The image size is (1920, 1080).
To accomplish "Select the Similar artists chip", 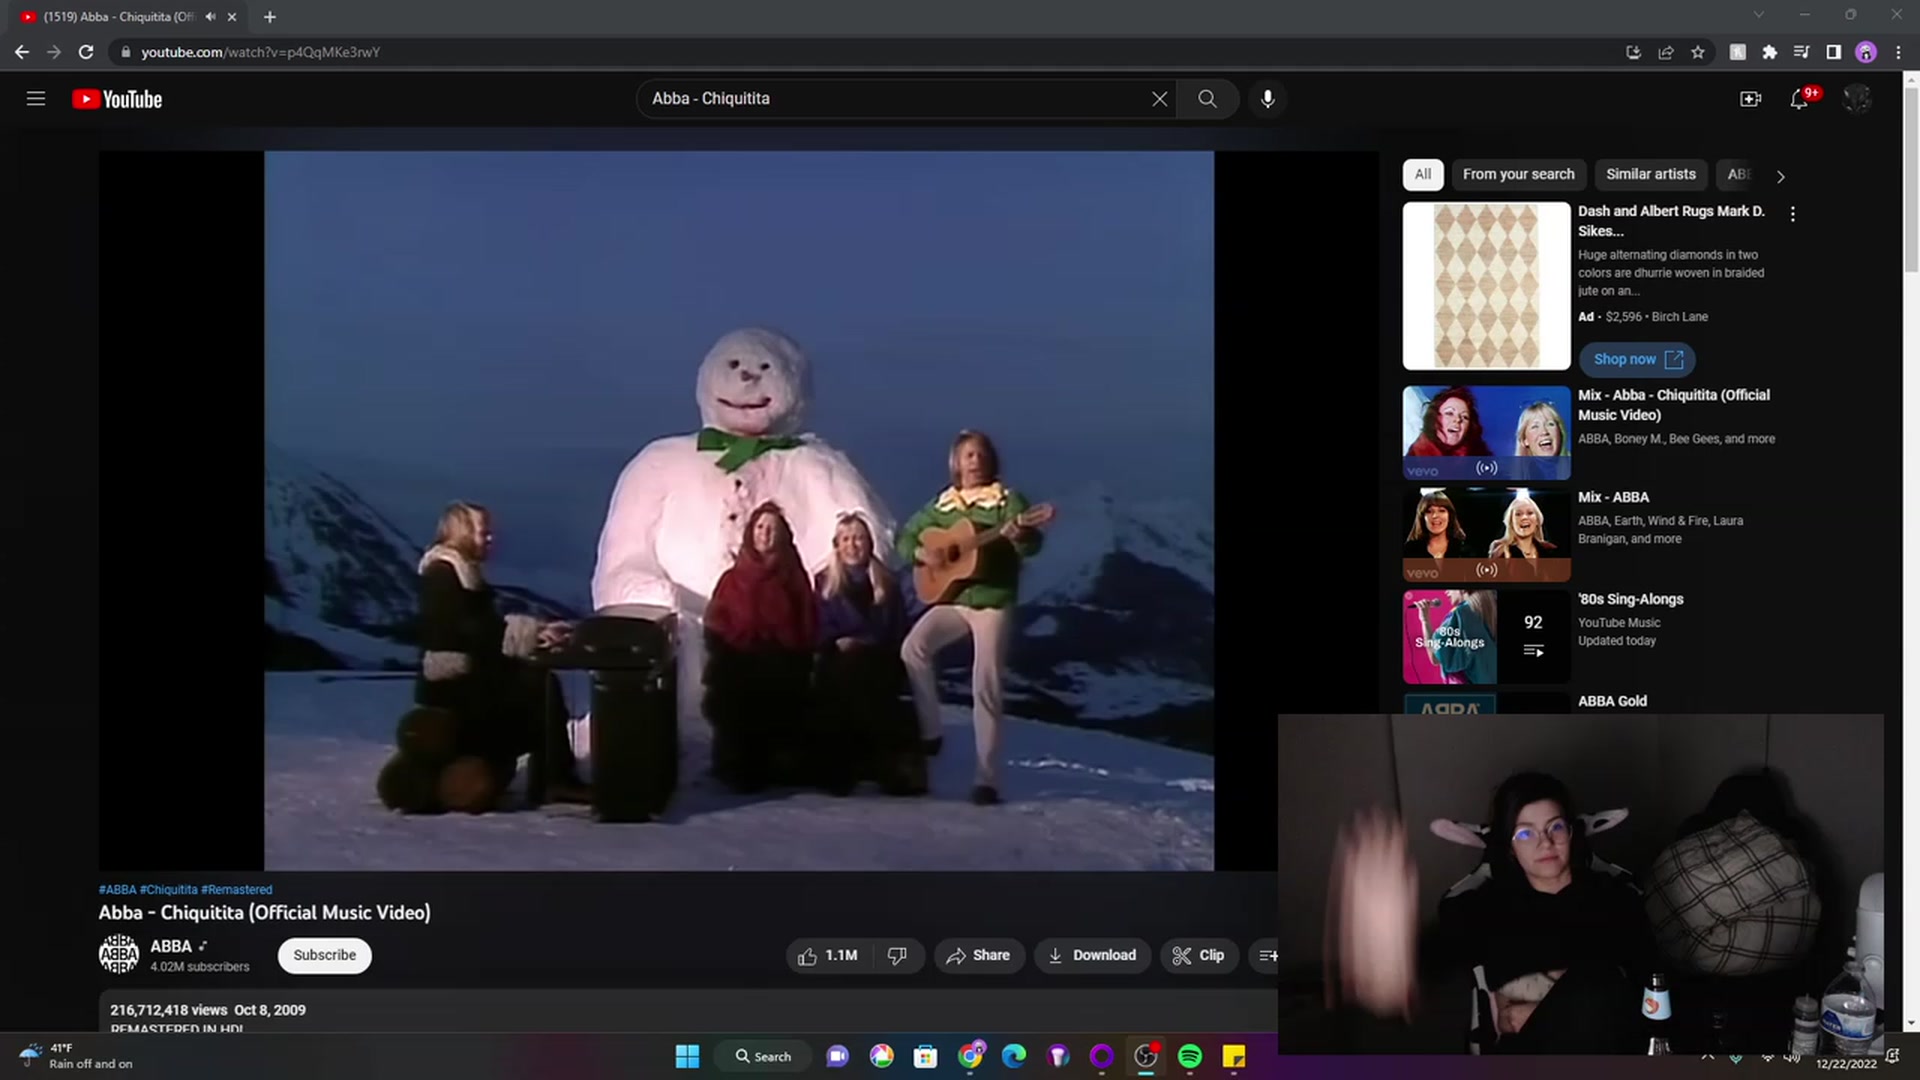I will 1651,174.
